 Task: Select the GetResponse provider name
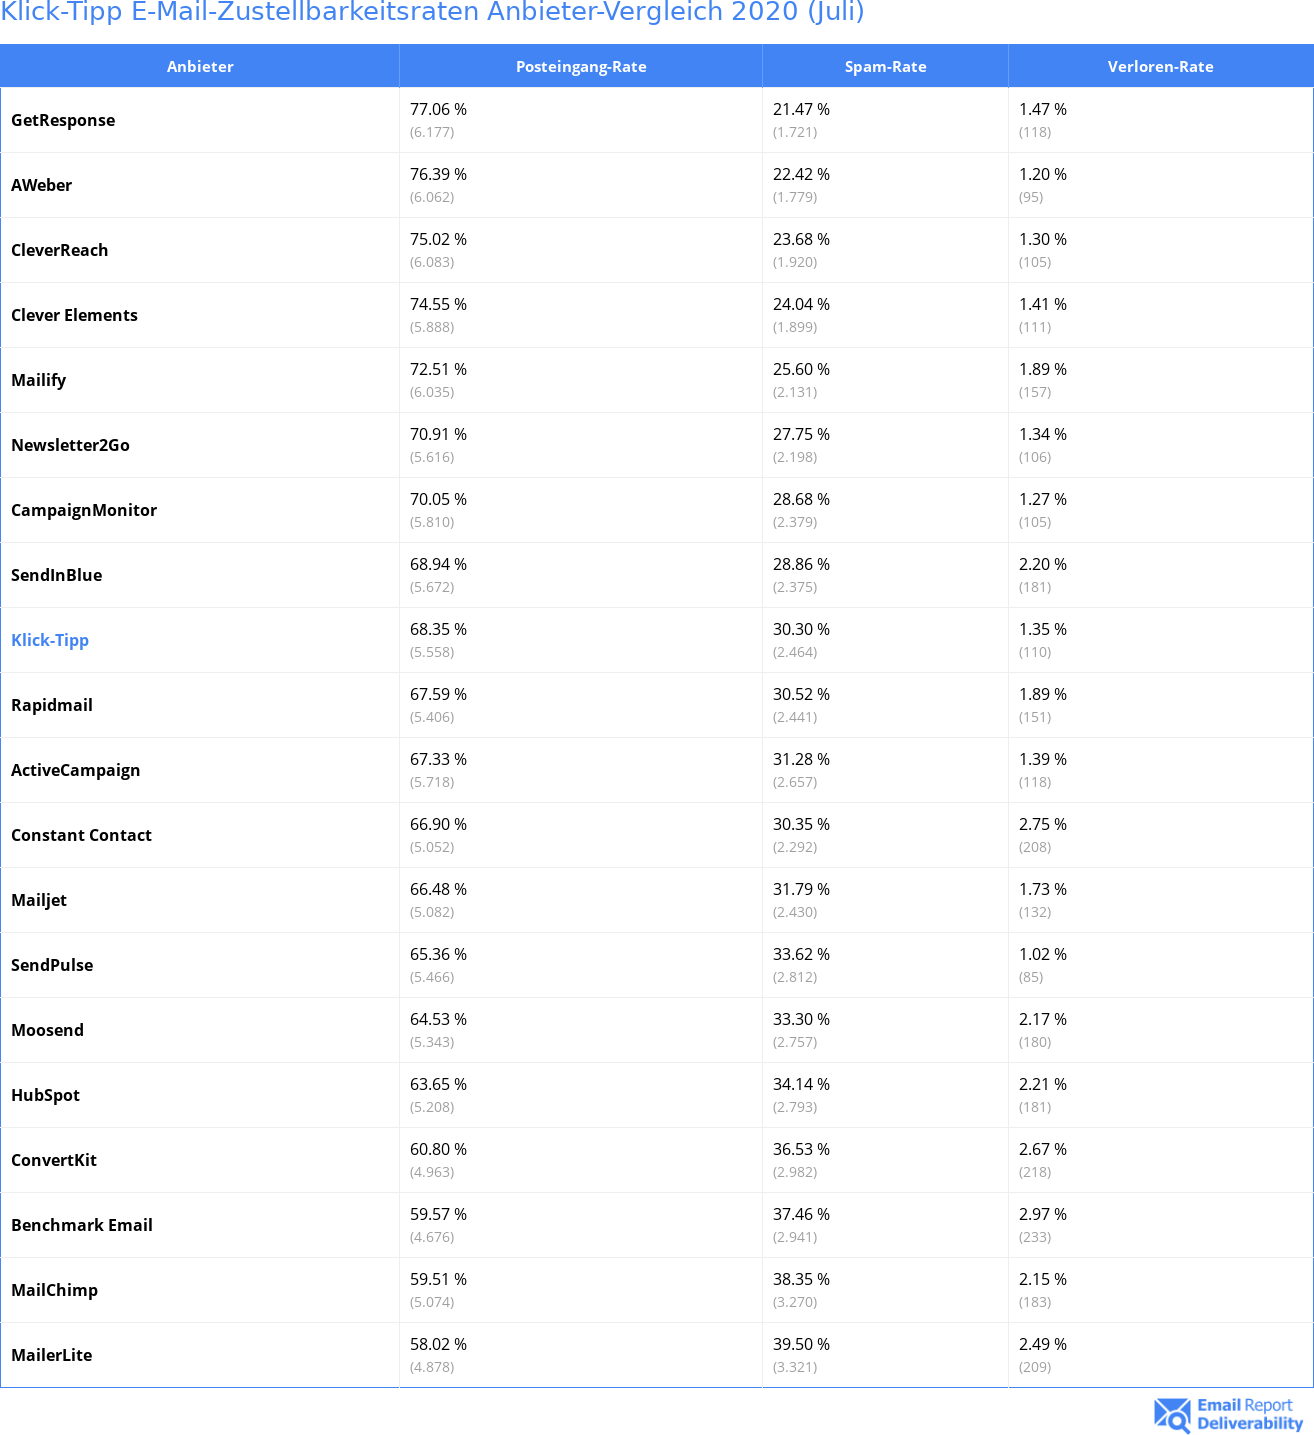coord(63,120)
